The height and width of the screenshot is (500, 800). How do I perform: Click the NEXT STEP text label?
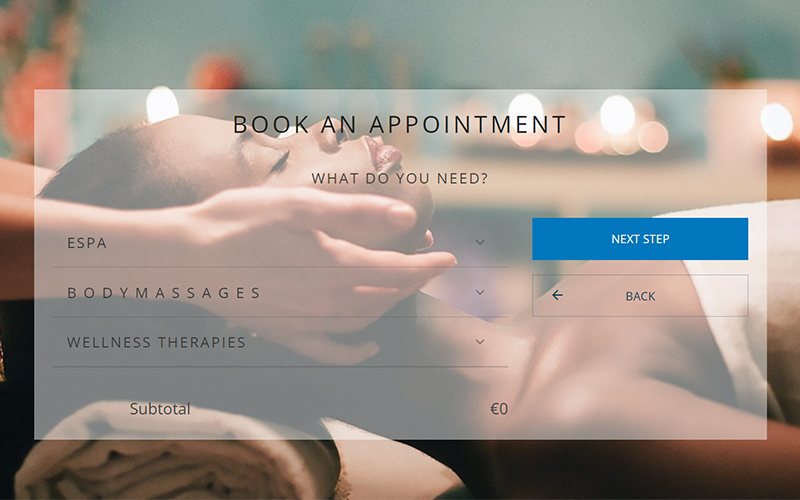click(x=640, y=239)
